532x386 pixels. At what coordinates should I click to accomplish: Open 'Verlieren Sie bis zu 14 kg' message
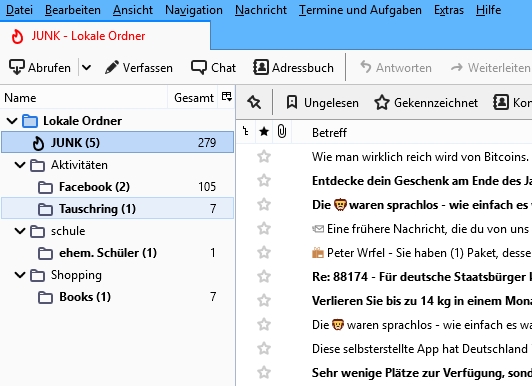[422, 301]
